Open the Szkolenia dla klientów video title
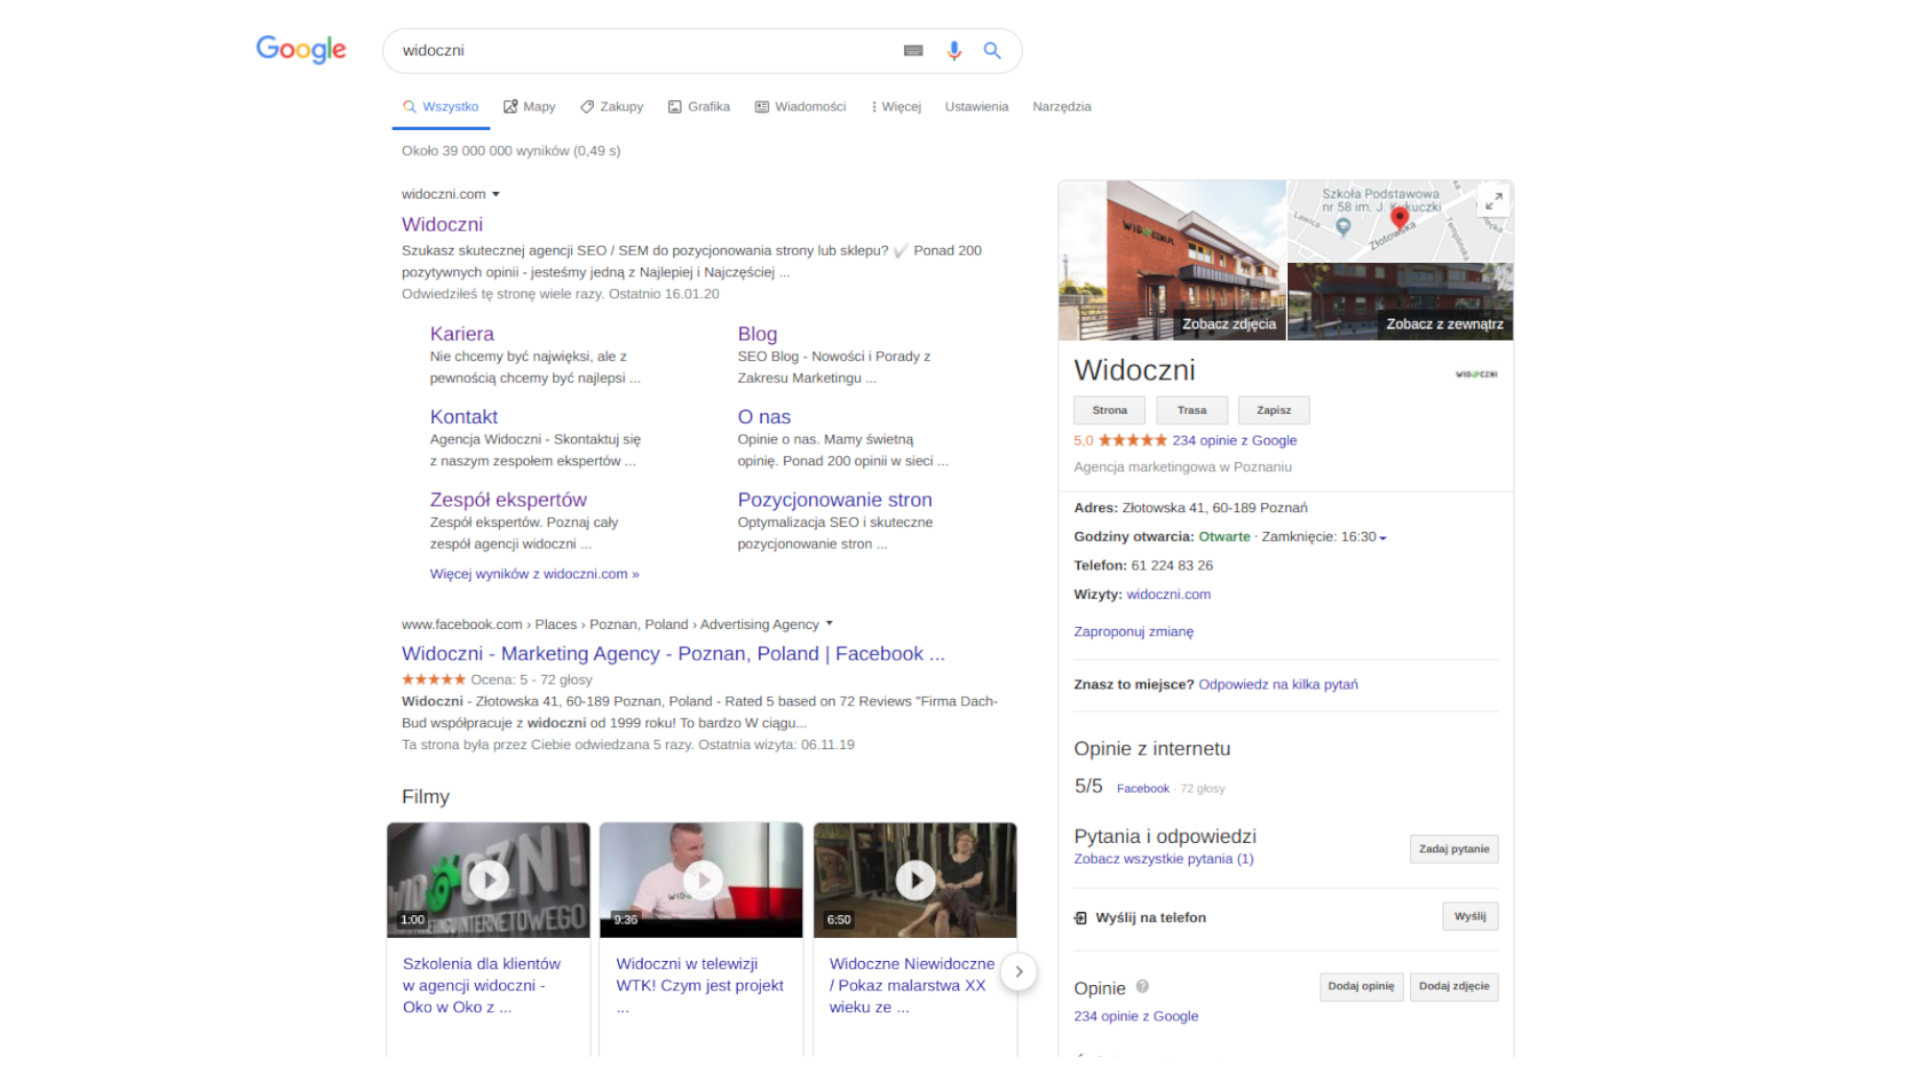This screenshot has width=1920, height=1080. 482,986
